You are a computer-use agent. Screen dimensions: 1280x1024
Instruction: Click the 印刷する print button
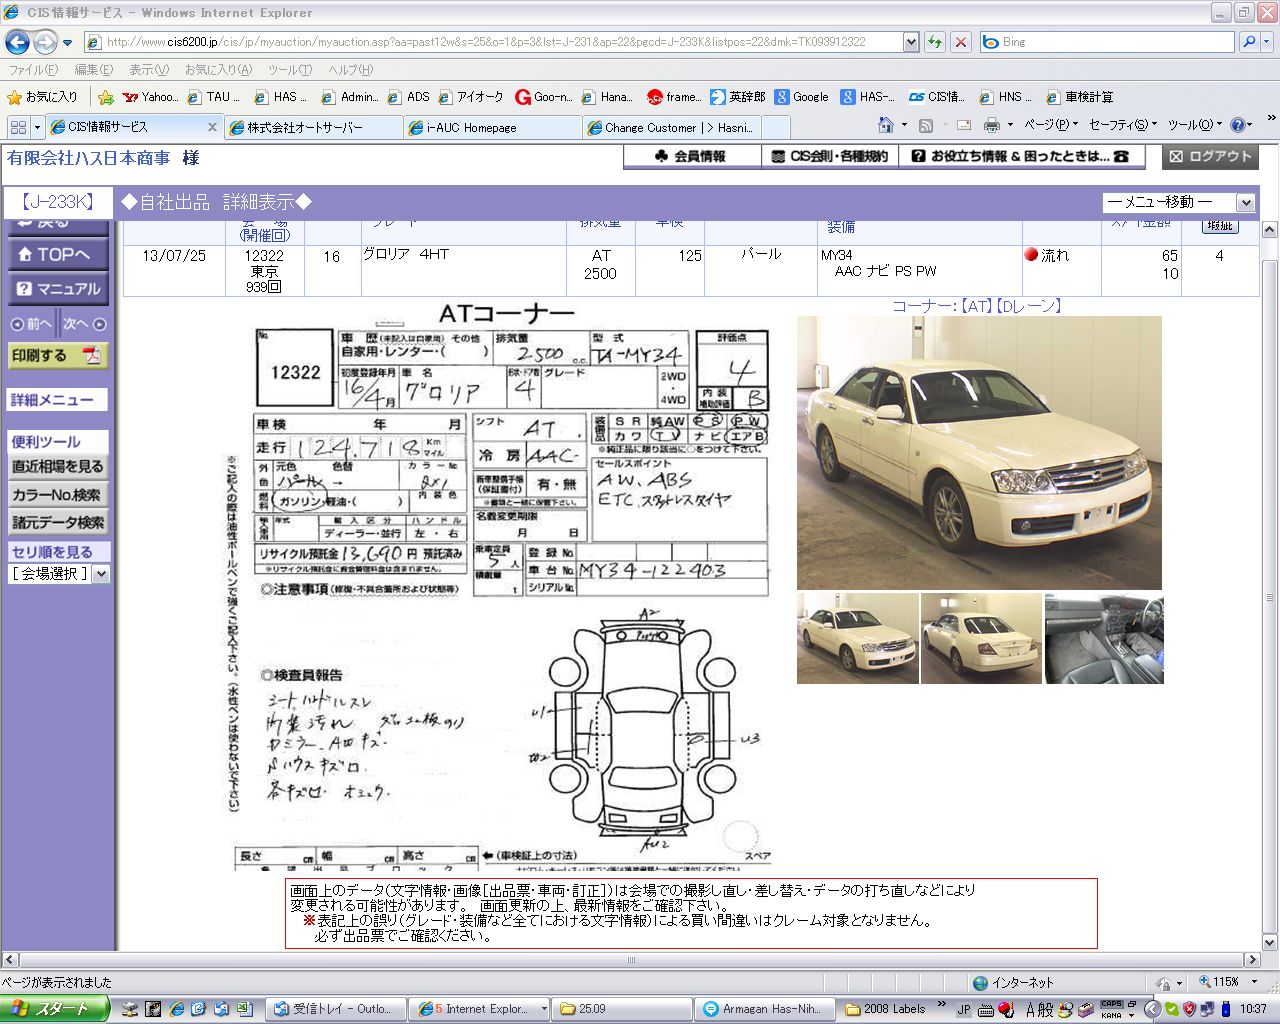[x=57, y=356]
